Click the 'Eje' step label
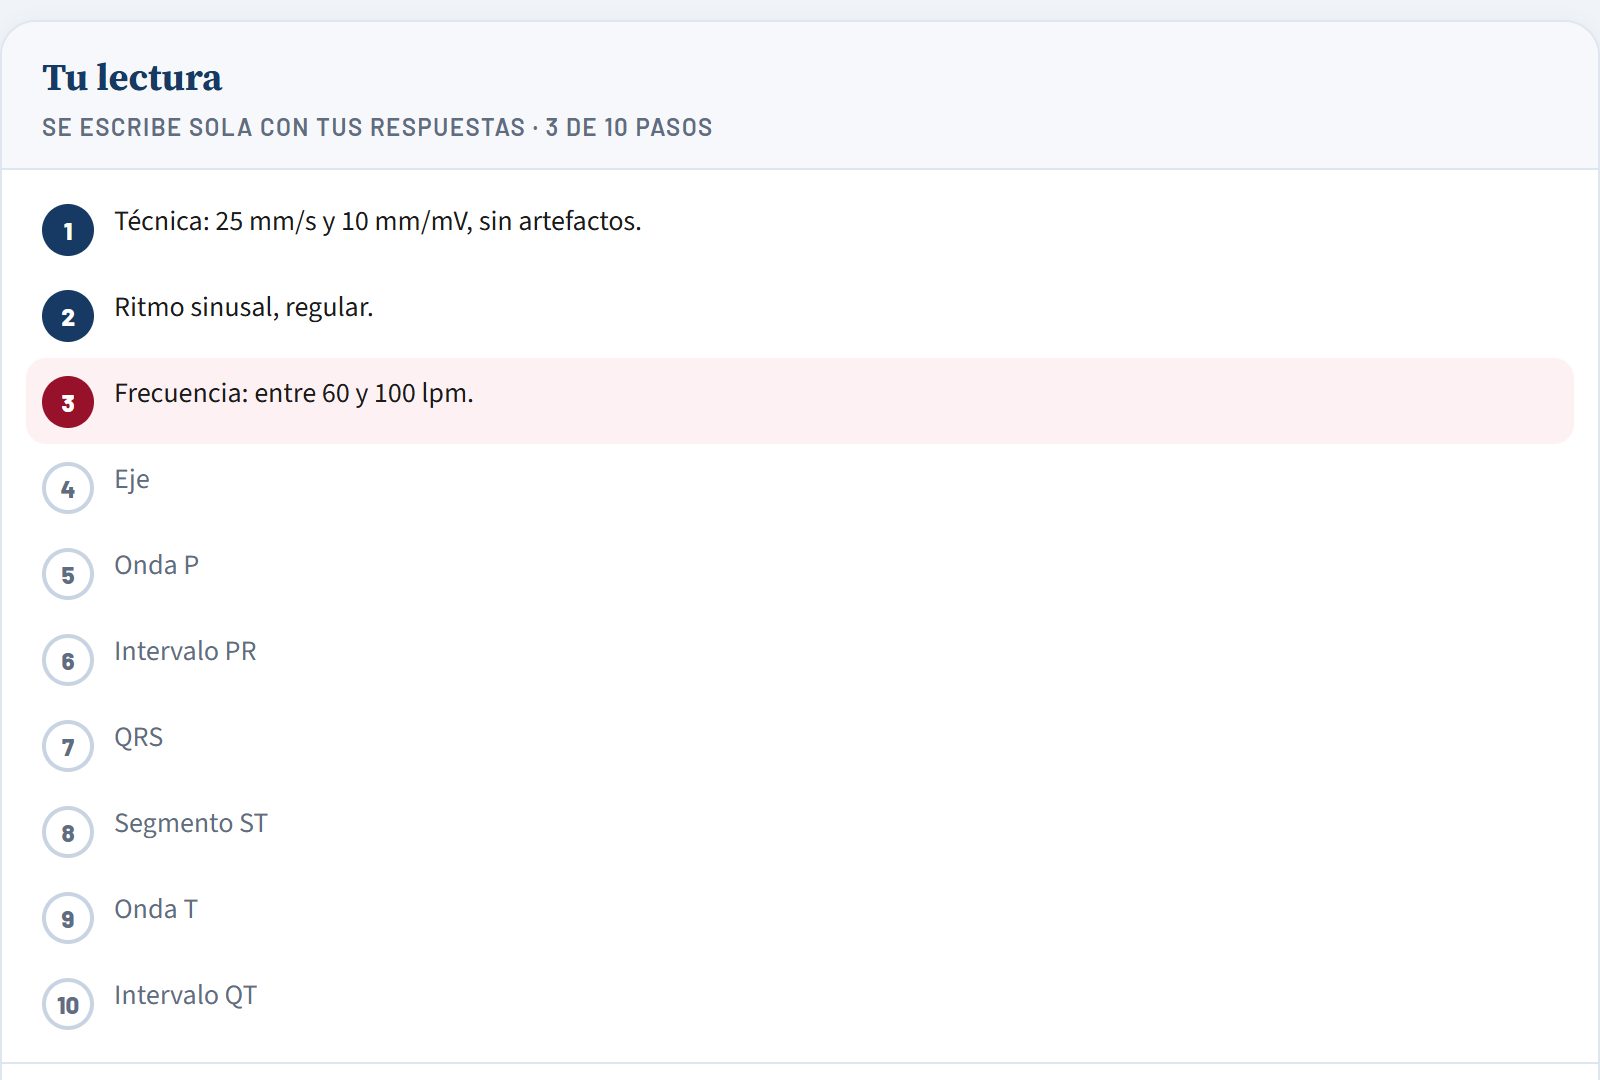This screenshot has width=1600, height=1080. point(132,480)
